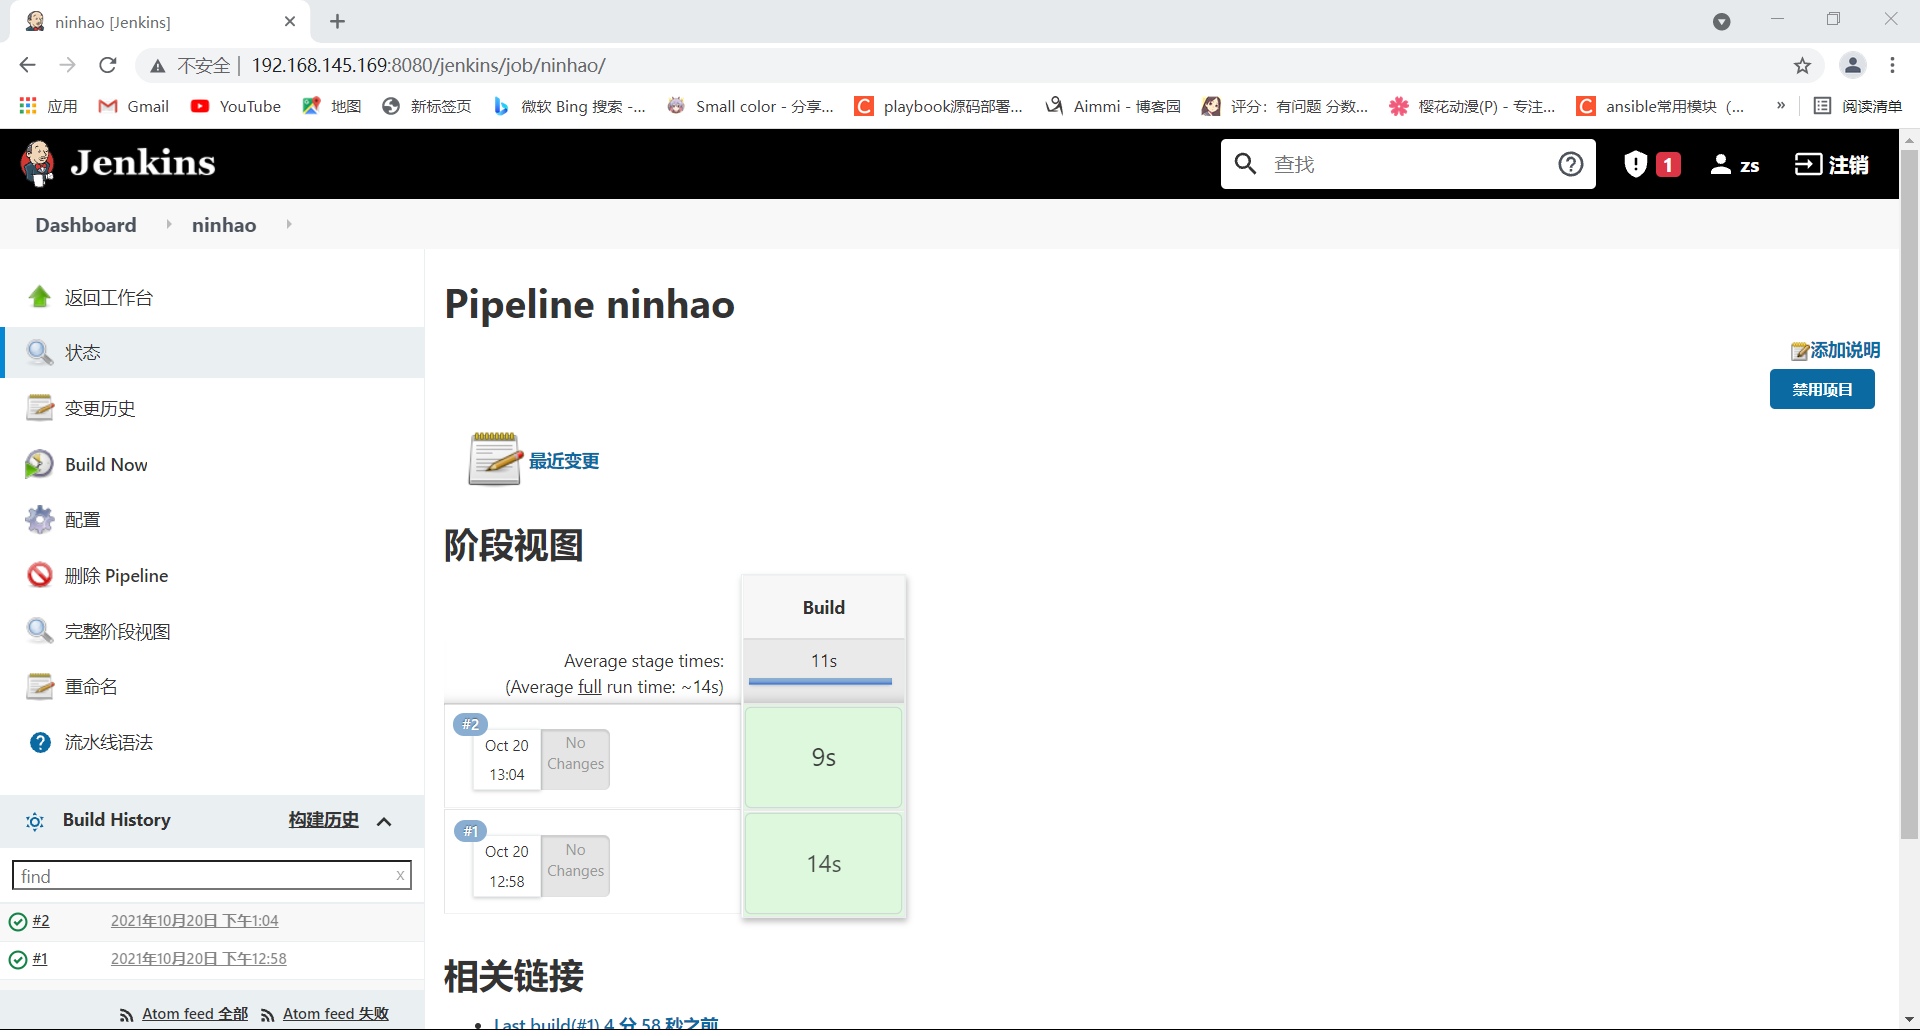
Task: Click the magnifier icon beside 完整阶段视图
Action: tap(40, 631)
